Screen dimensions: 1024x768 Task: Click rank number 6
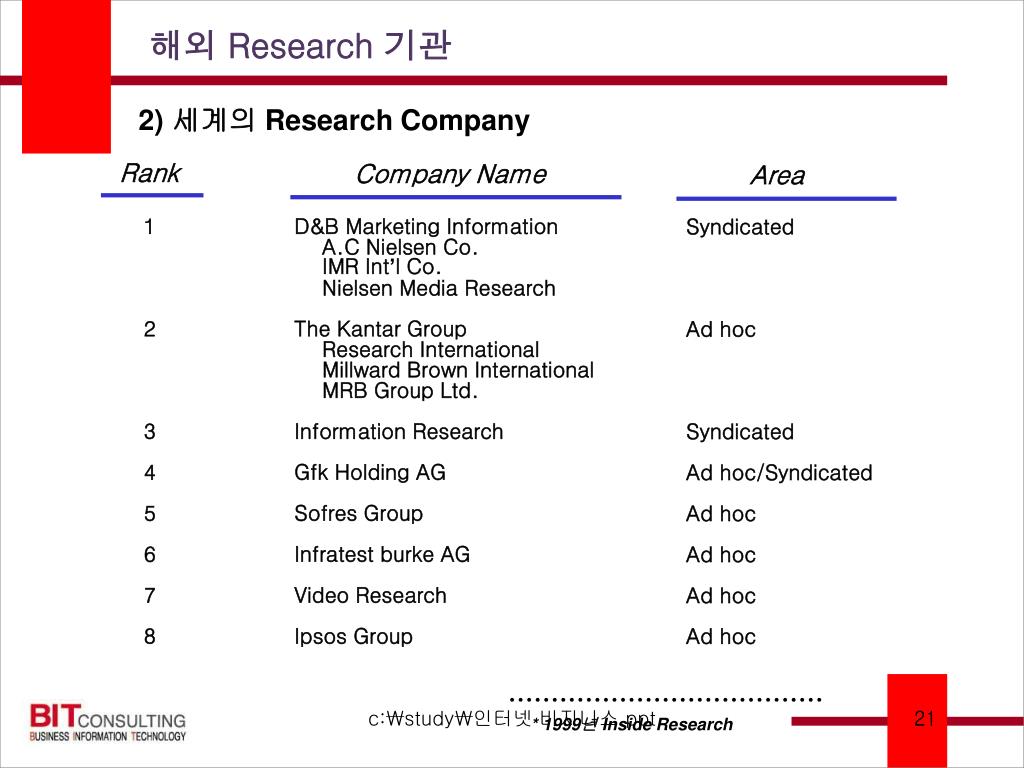pos(150,554)
